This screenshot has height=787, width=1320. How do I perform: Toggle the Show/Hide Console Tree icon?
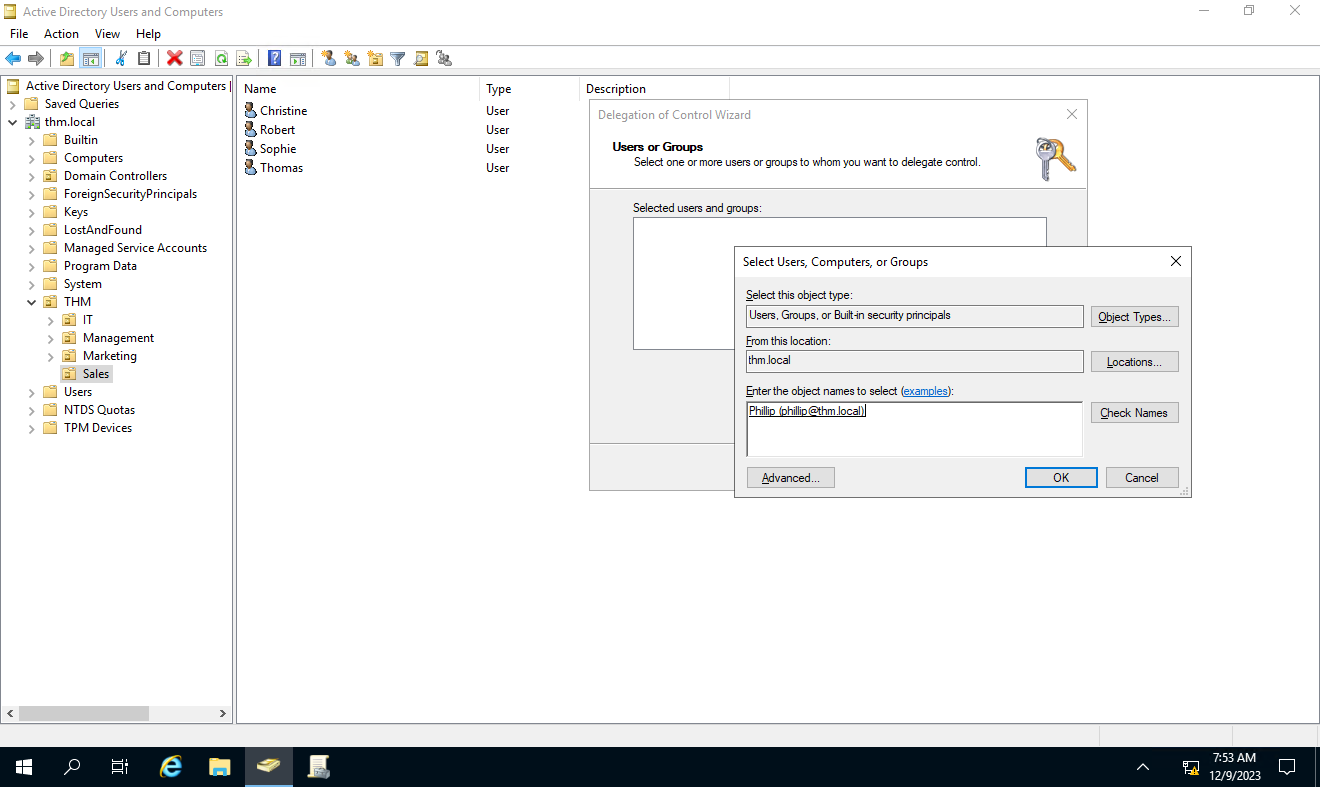(91, 59)
